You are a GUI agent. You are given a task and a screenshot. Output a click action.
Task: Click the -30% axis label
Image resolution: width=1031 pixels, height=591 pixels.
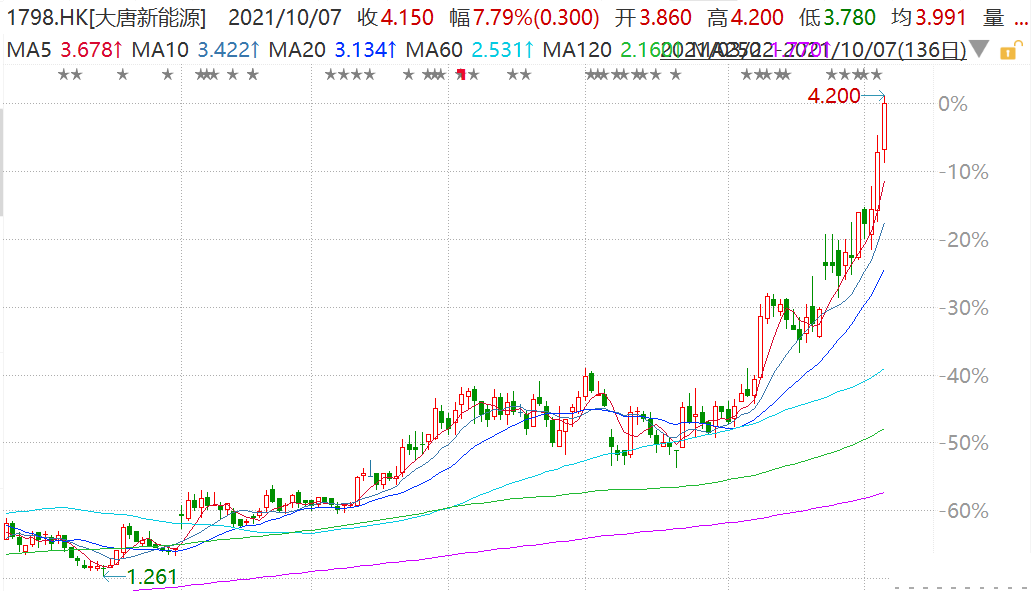[964, 308]
